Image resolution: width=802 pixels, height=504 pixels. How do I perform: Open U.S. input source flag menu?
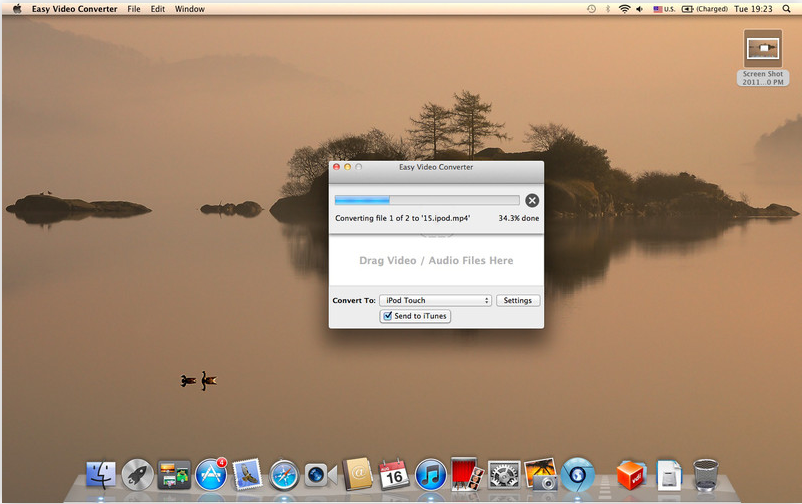pos(664,9)
